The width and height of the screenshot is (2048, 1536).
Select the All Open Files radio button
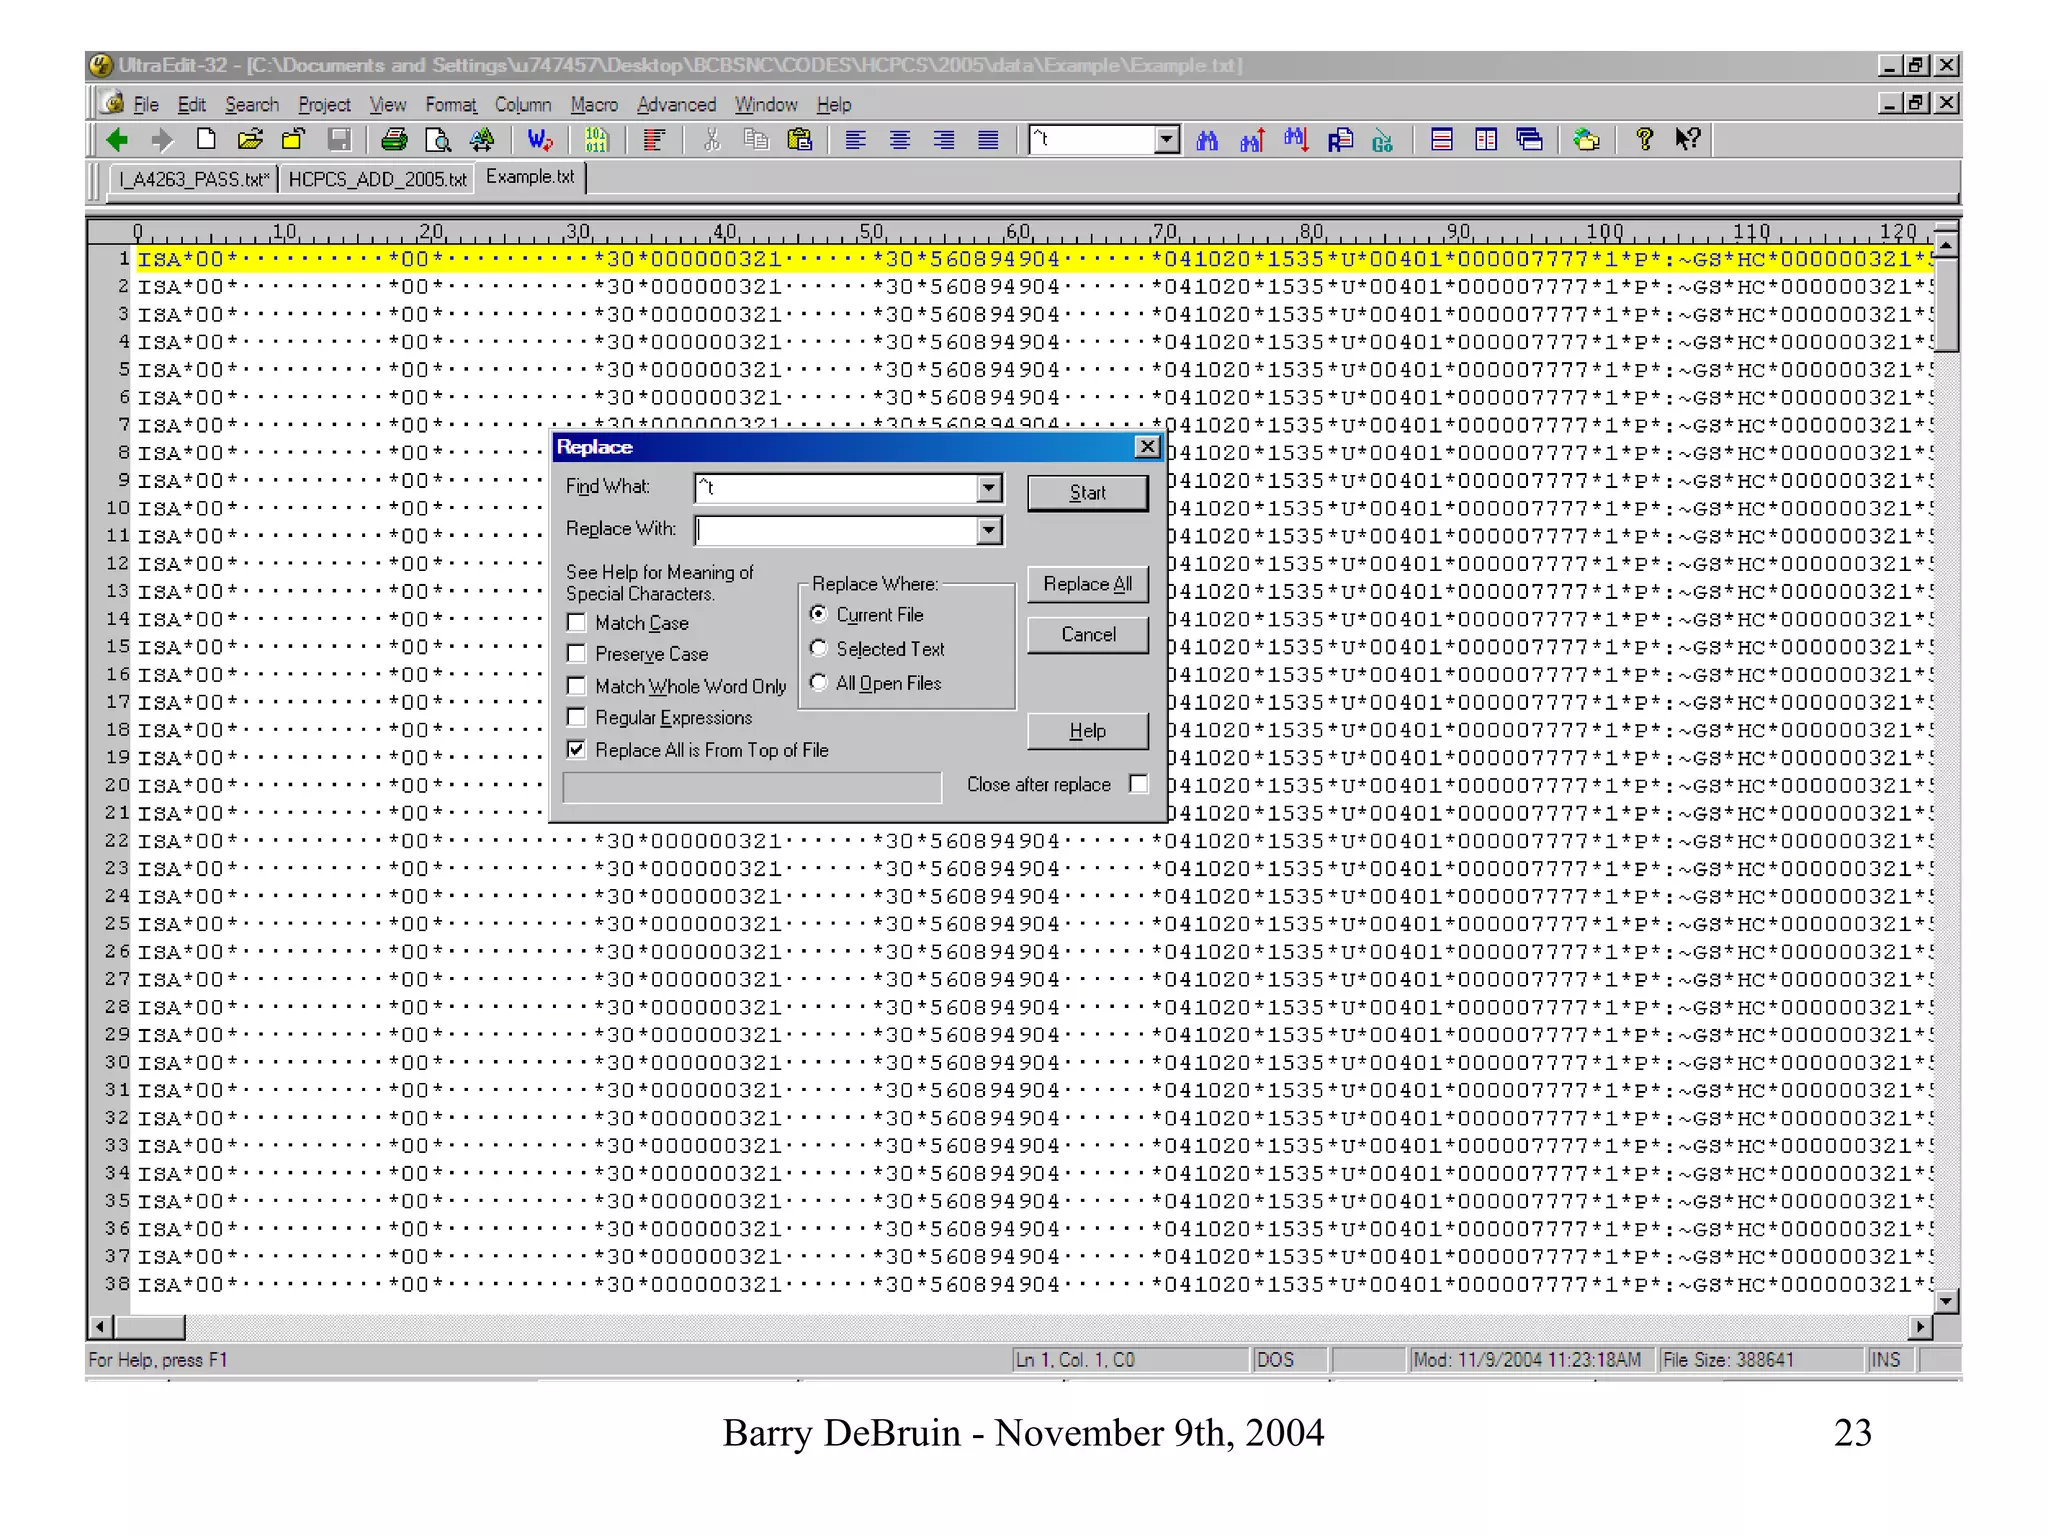pyautogui.click(x=819, y=683)
